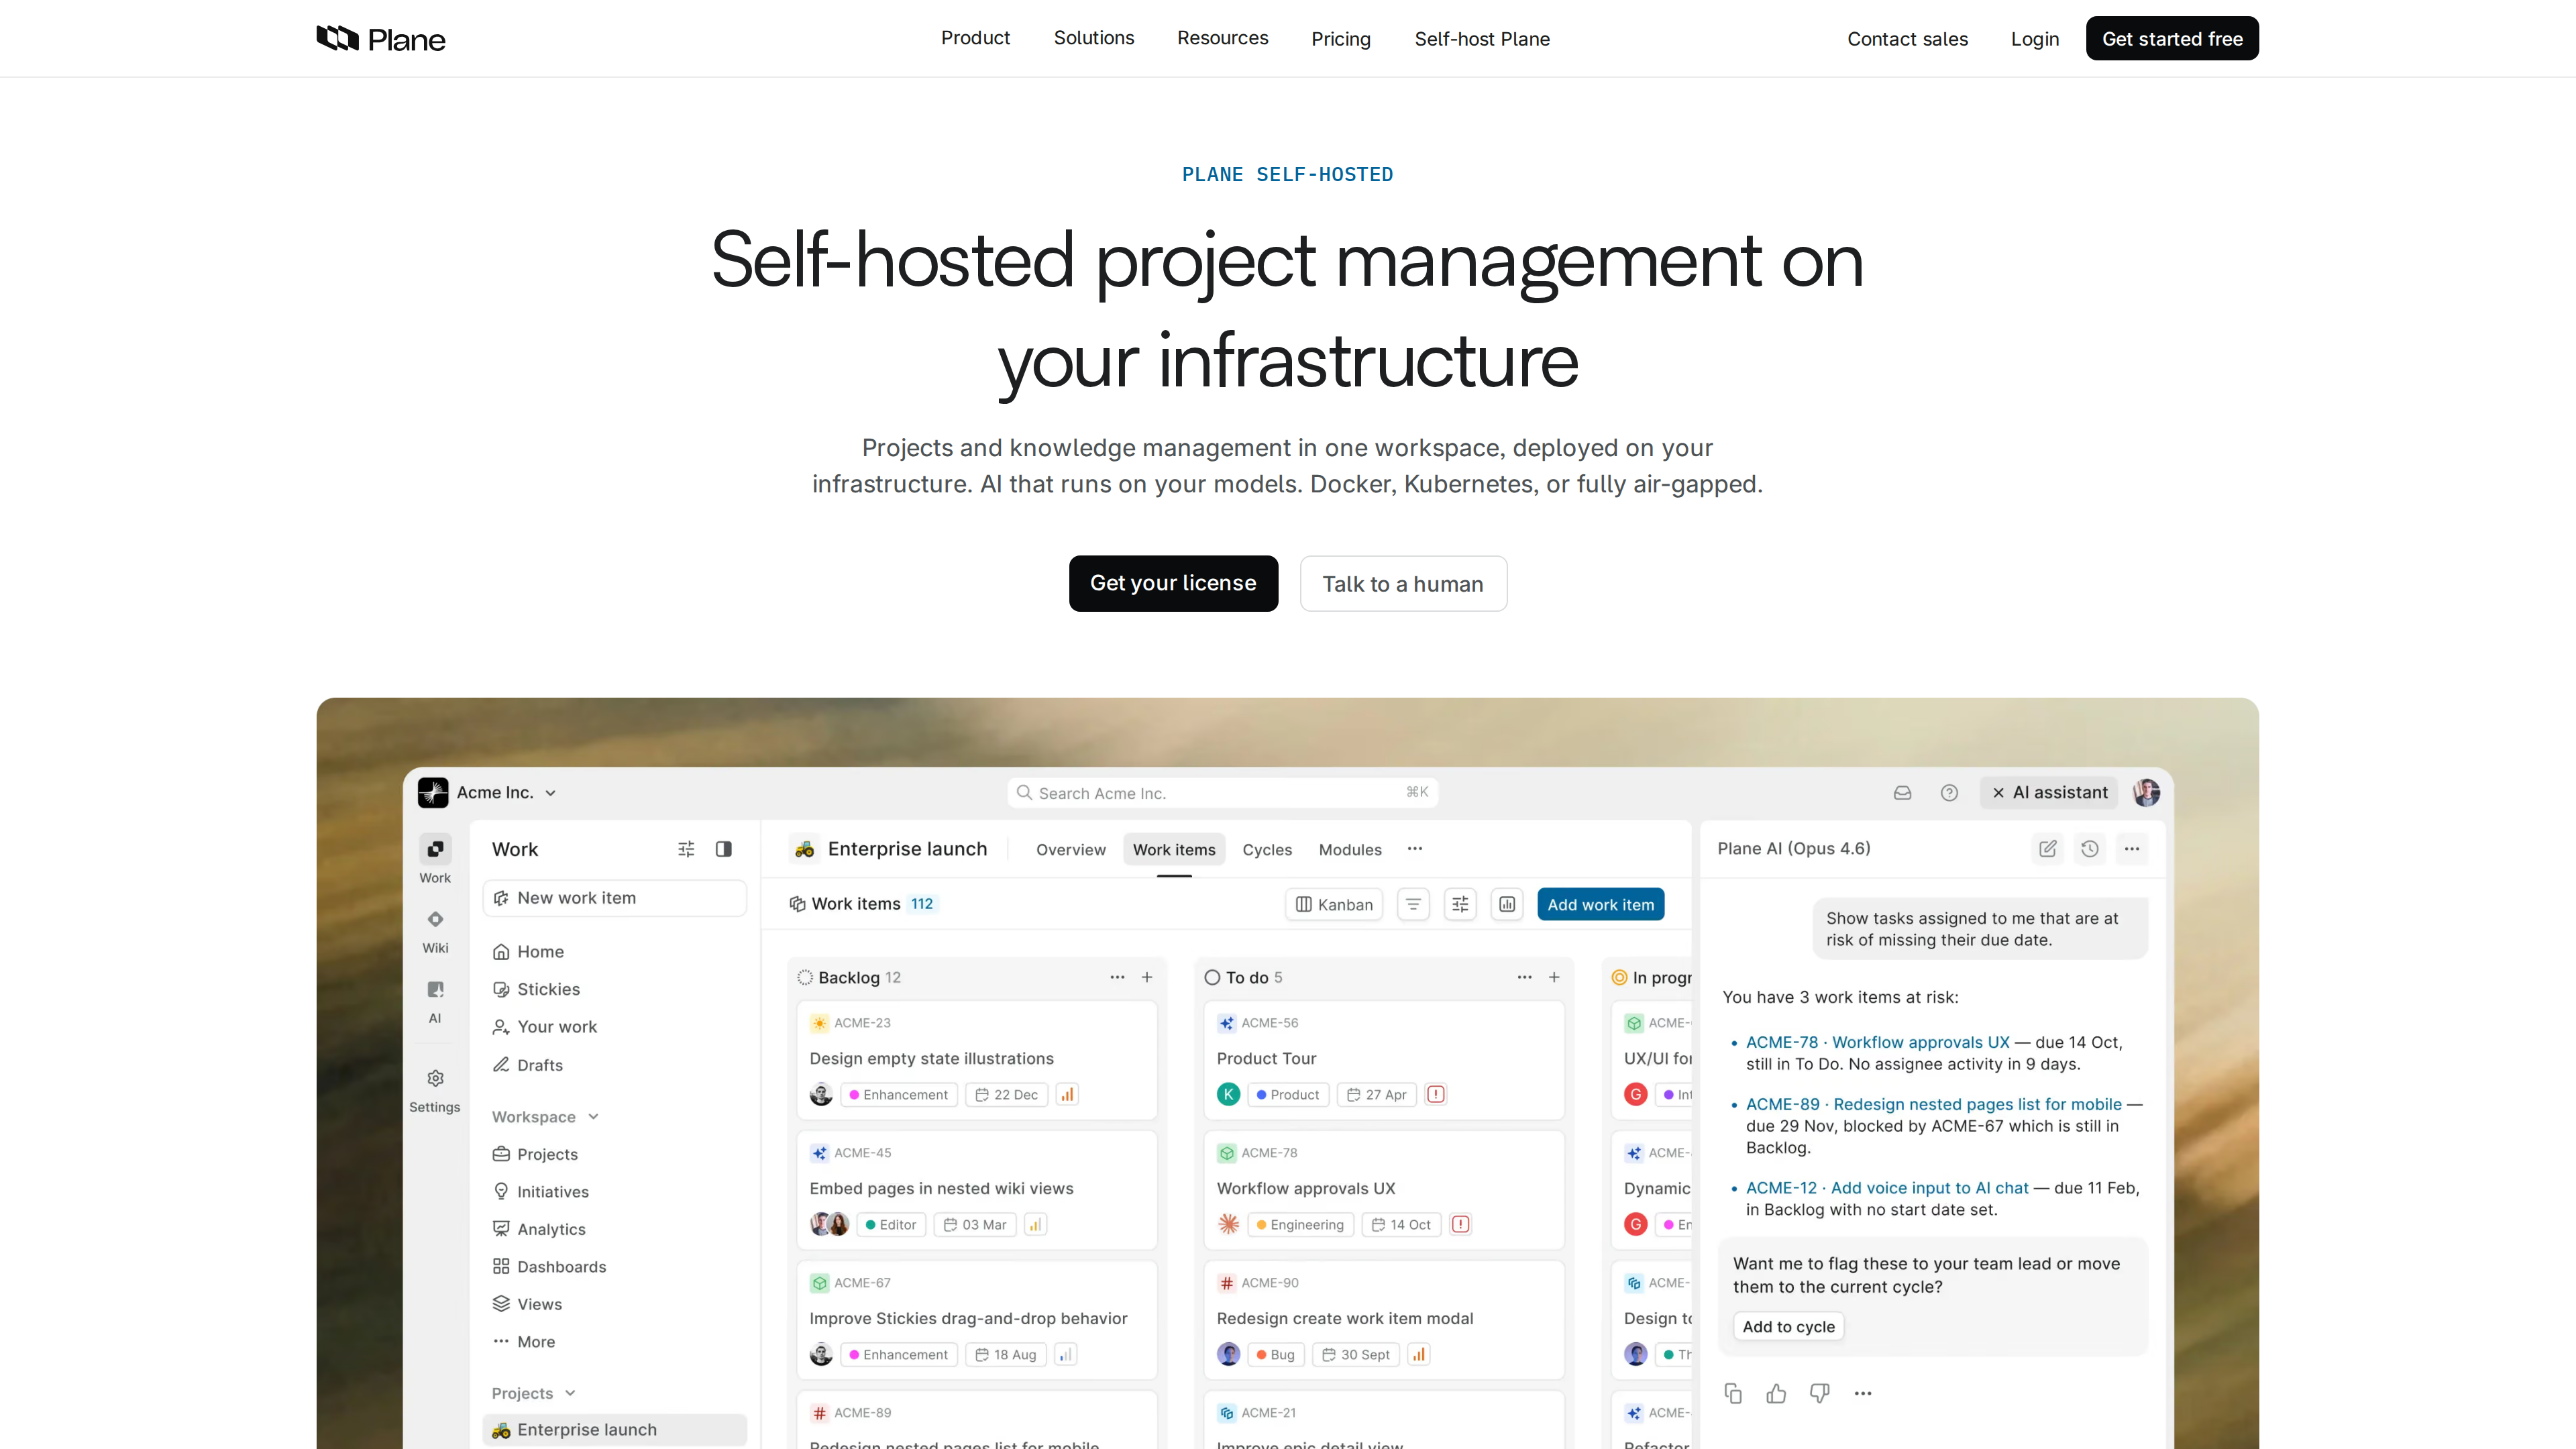Open the Design empty state illustrations card

coord(977,1060)
